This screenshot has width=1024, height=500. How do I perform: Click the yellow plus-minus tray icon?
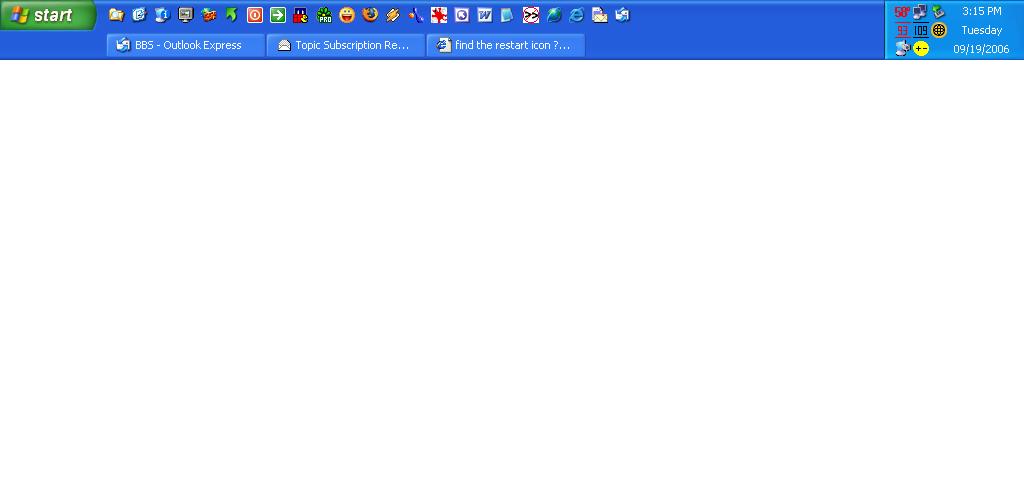pyautogui.click(x=921, y=48)
